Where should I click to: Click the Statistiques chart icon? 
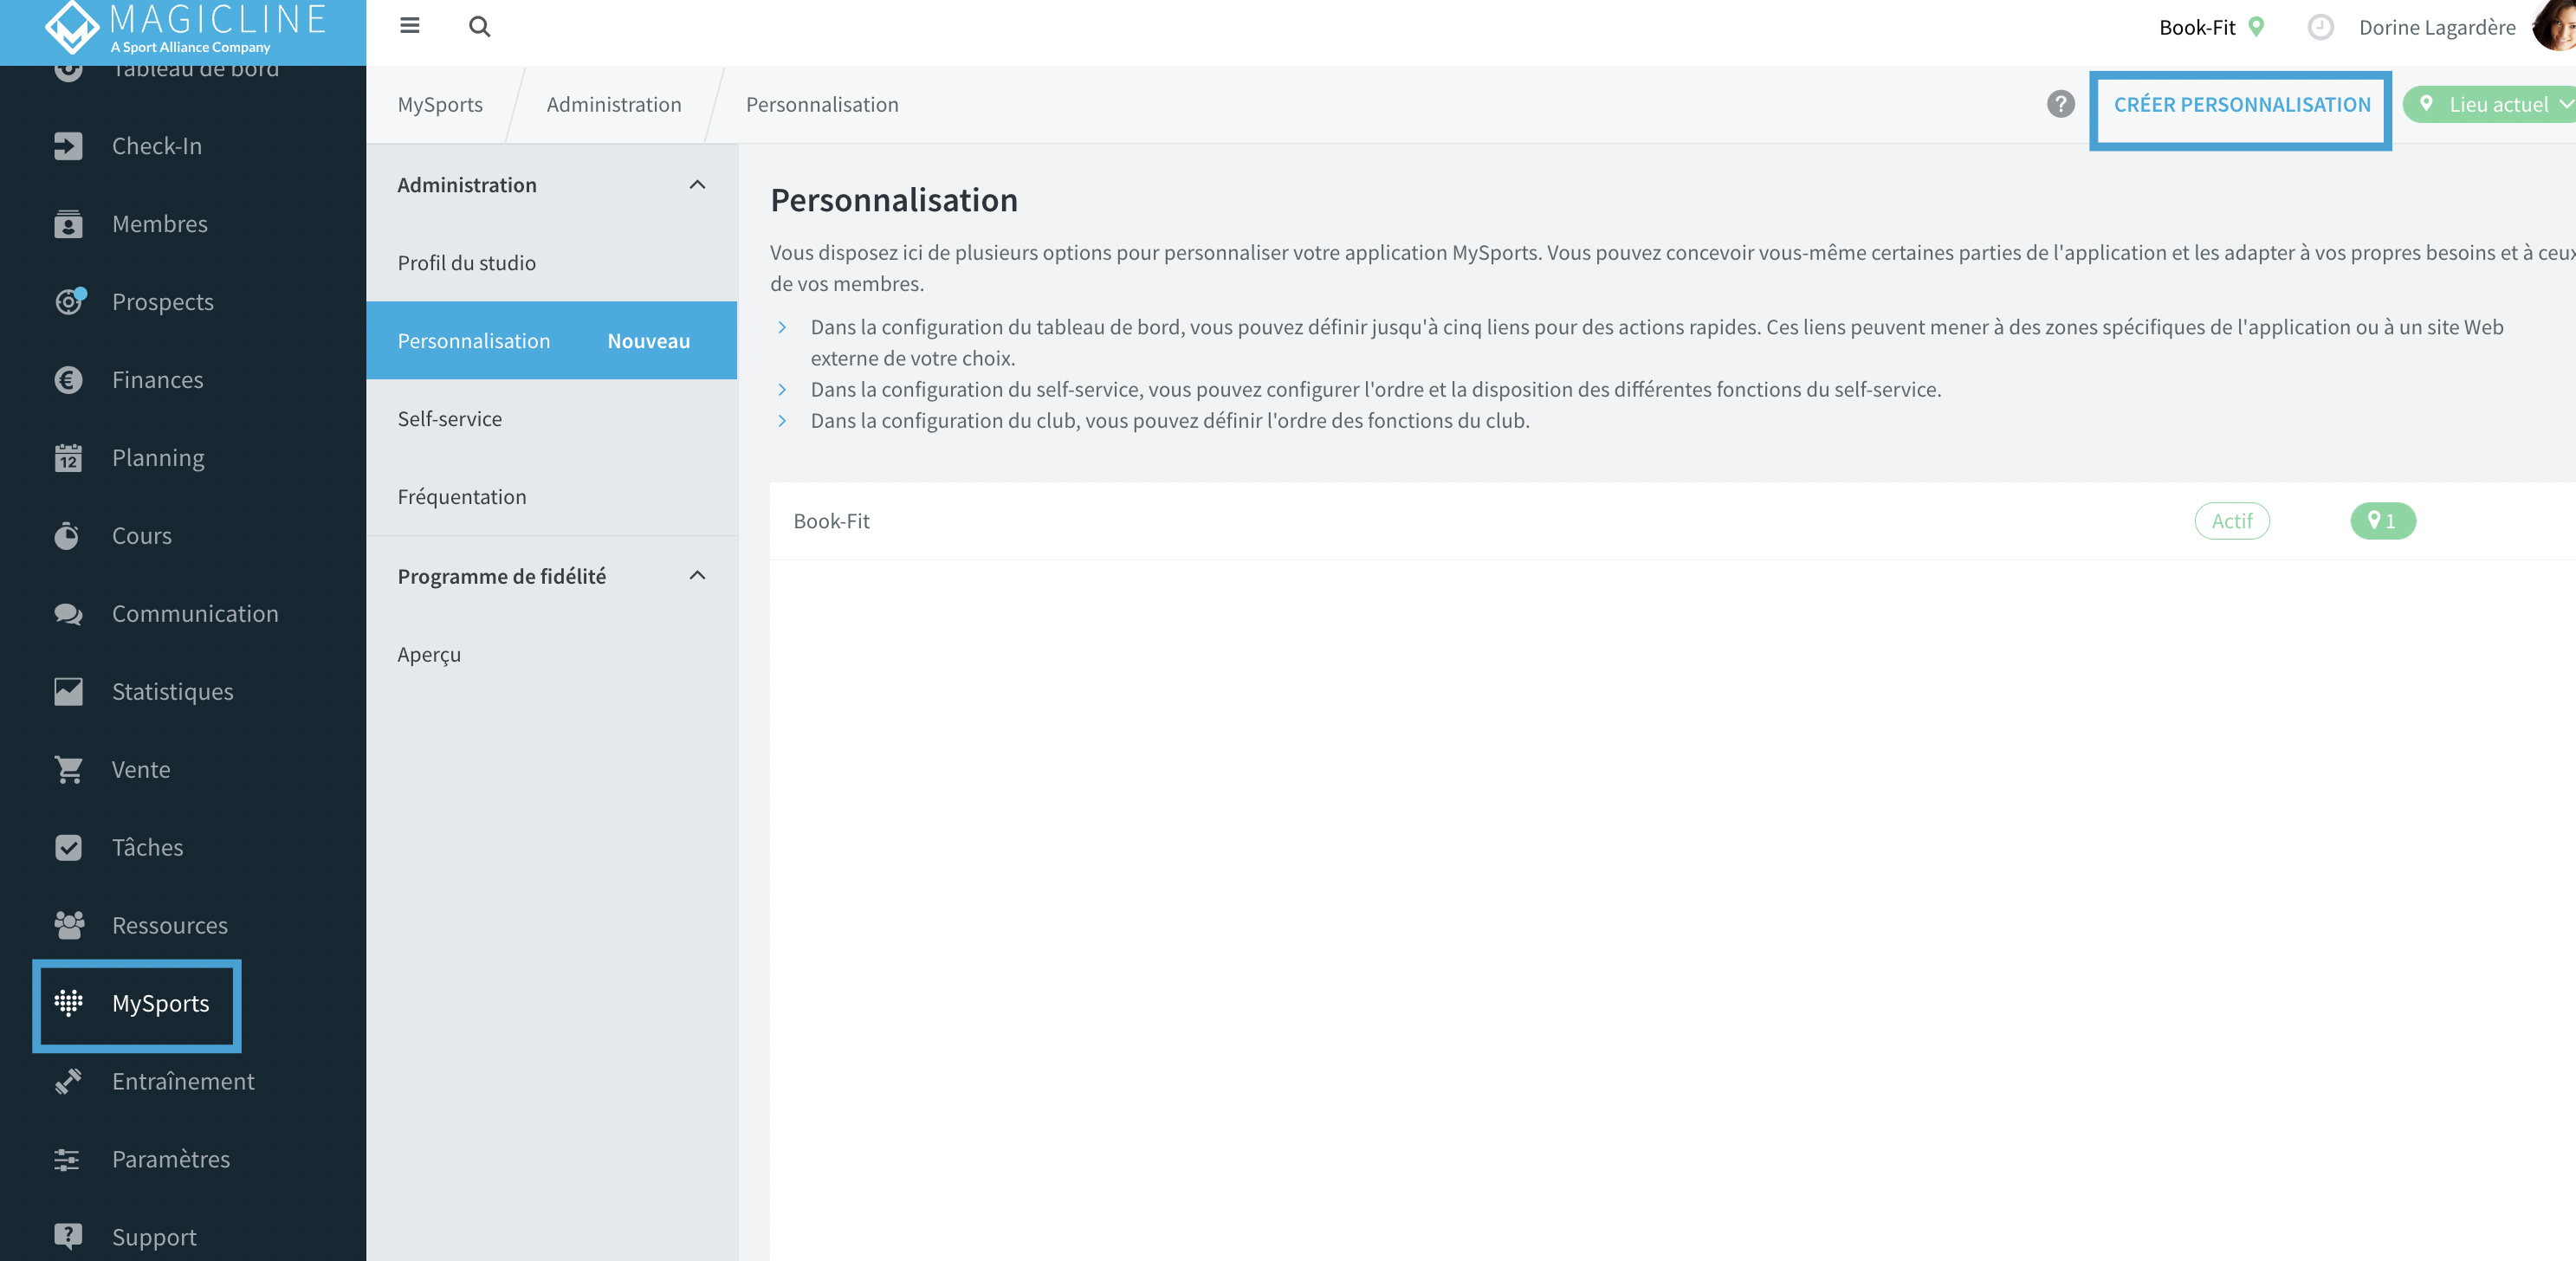[68, 692]
